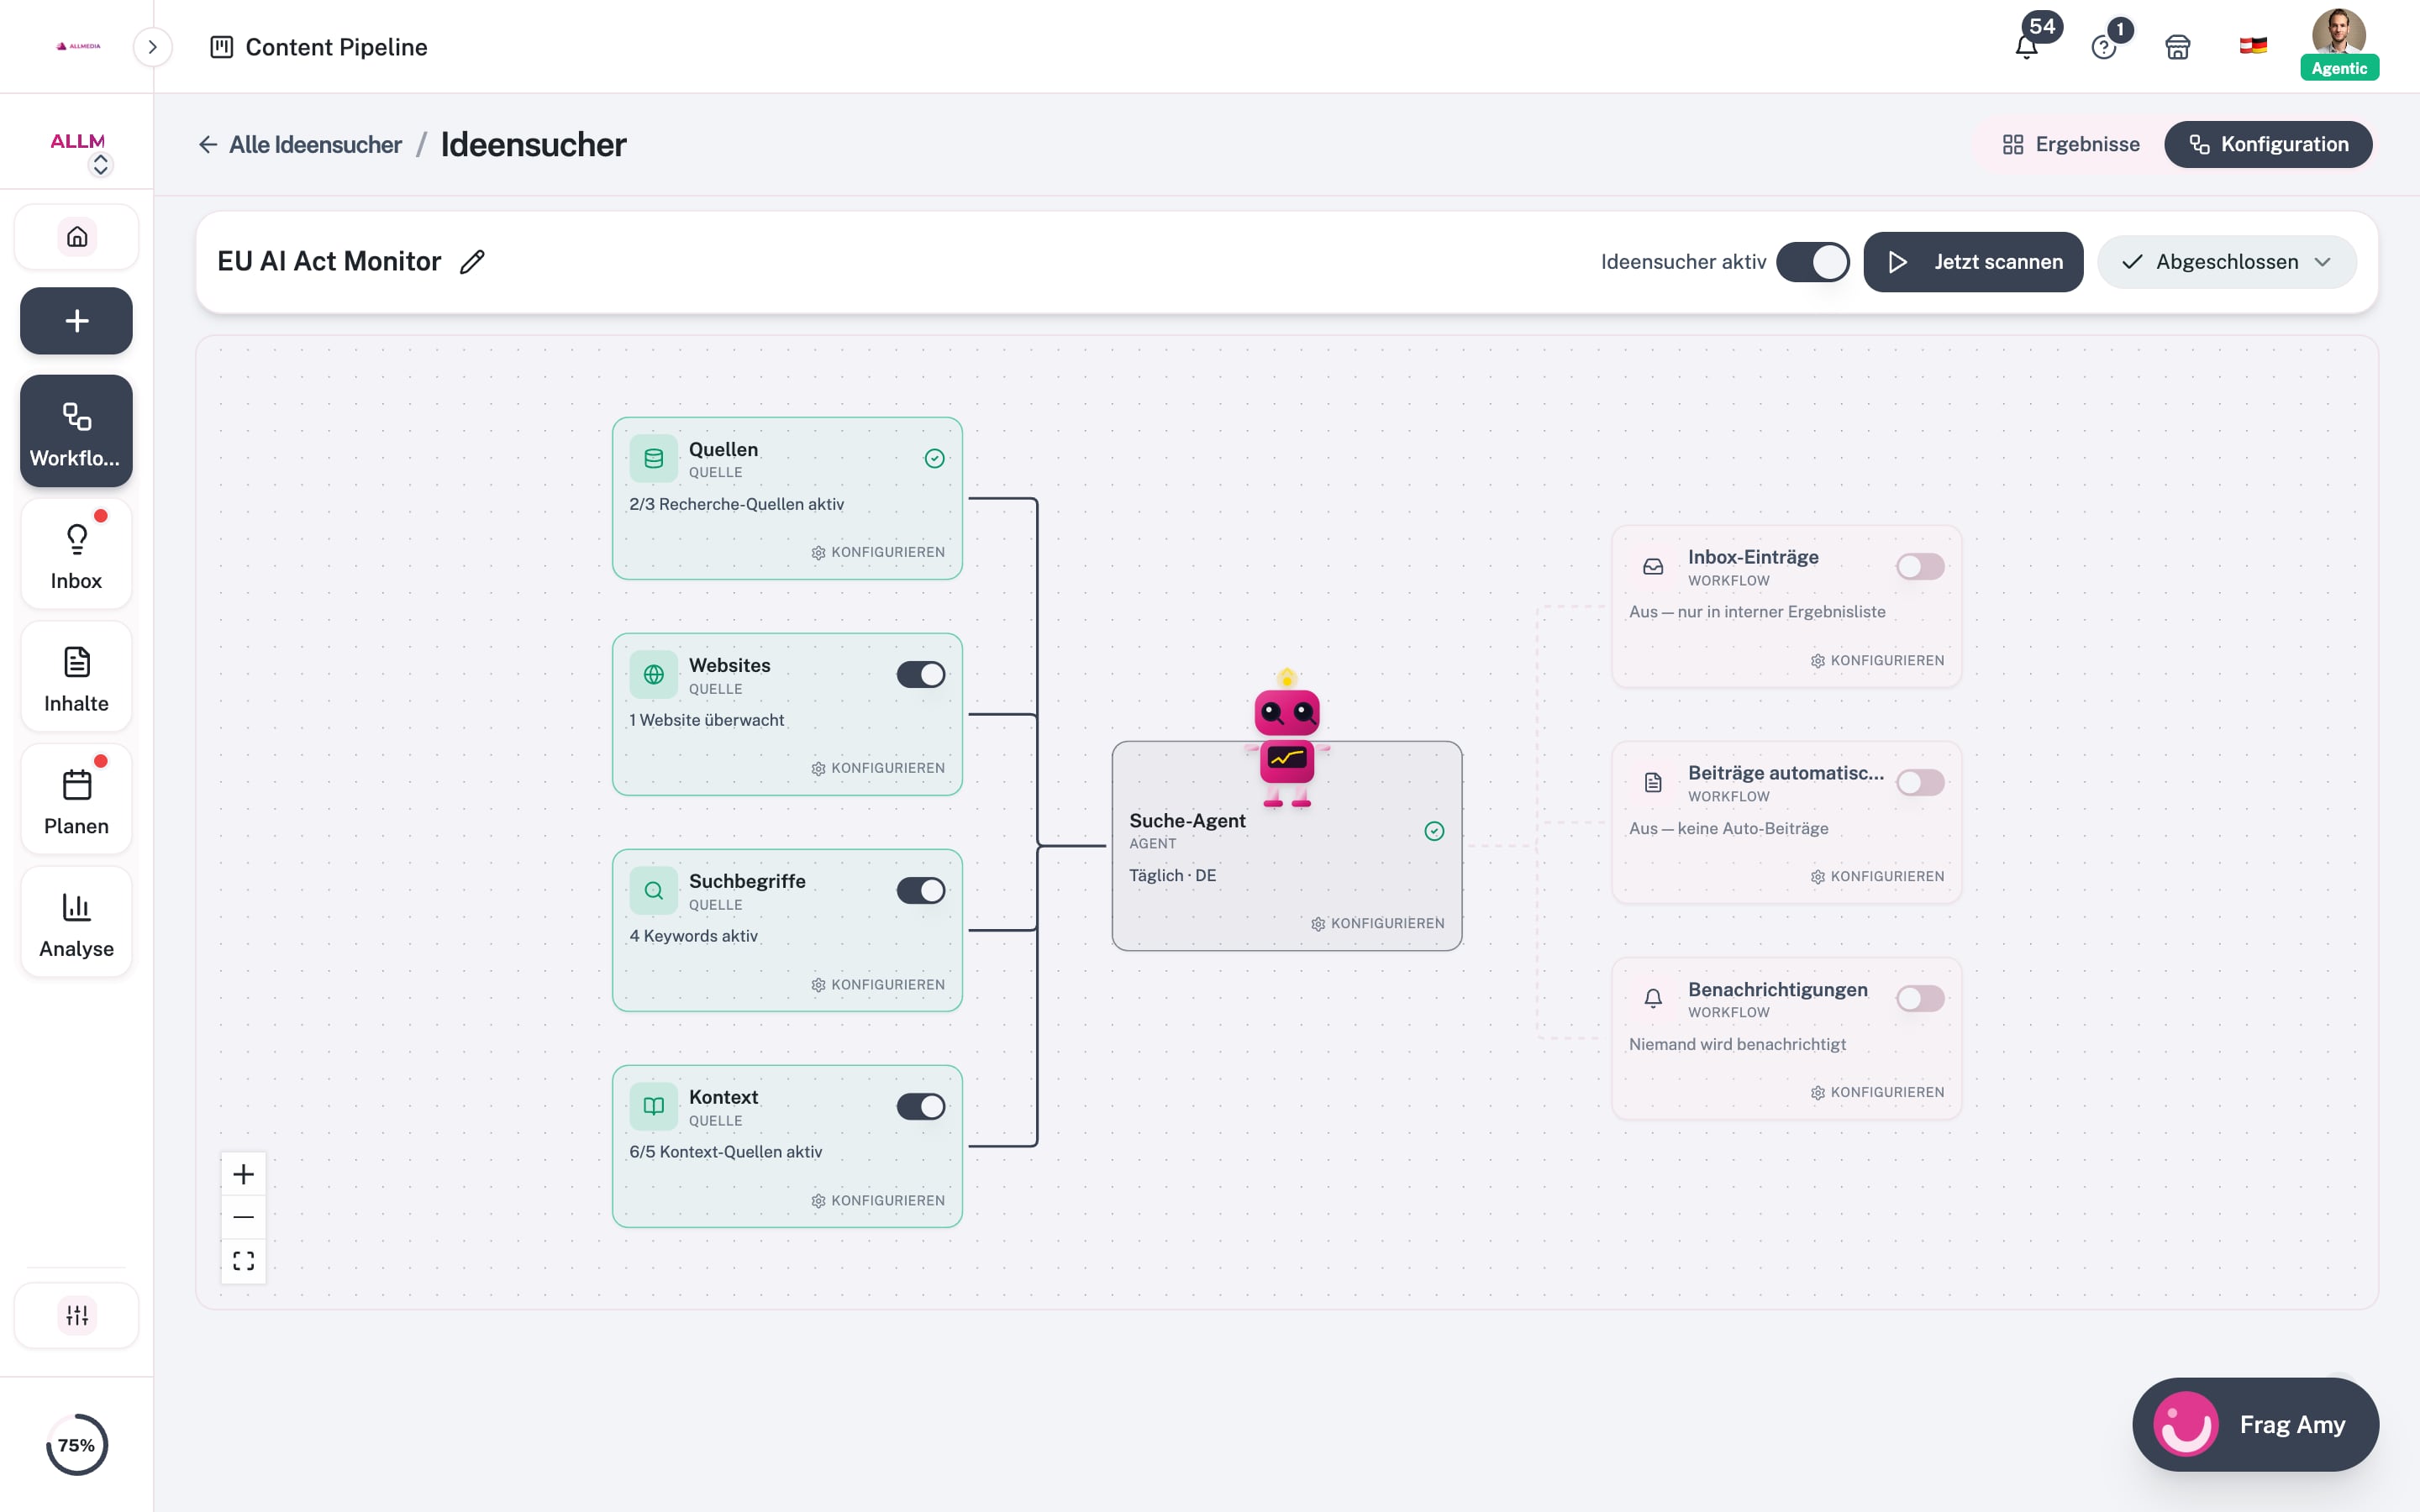Open the Inbox lightbulb item
2420x1512 pixels.
click(x=77, y=555)
